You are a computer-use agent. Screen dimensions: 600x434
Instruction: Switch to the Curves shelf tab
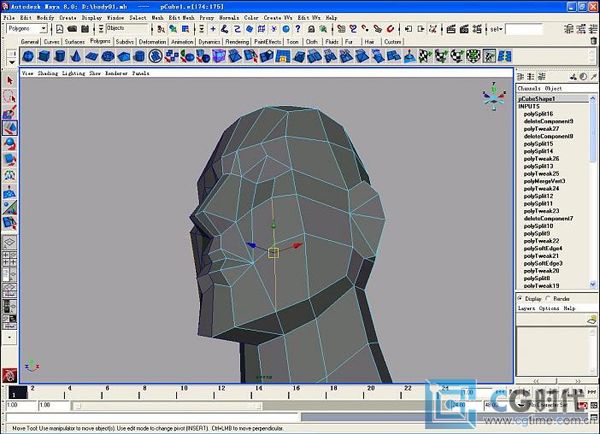[x=51, y=42]
